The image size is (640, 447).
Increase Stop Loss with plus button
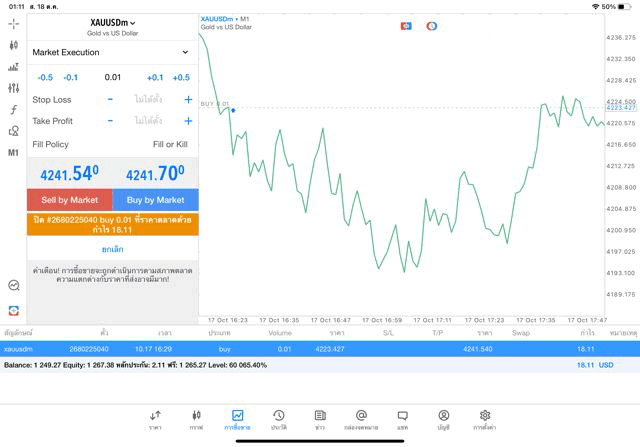[x=188, y=100]
